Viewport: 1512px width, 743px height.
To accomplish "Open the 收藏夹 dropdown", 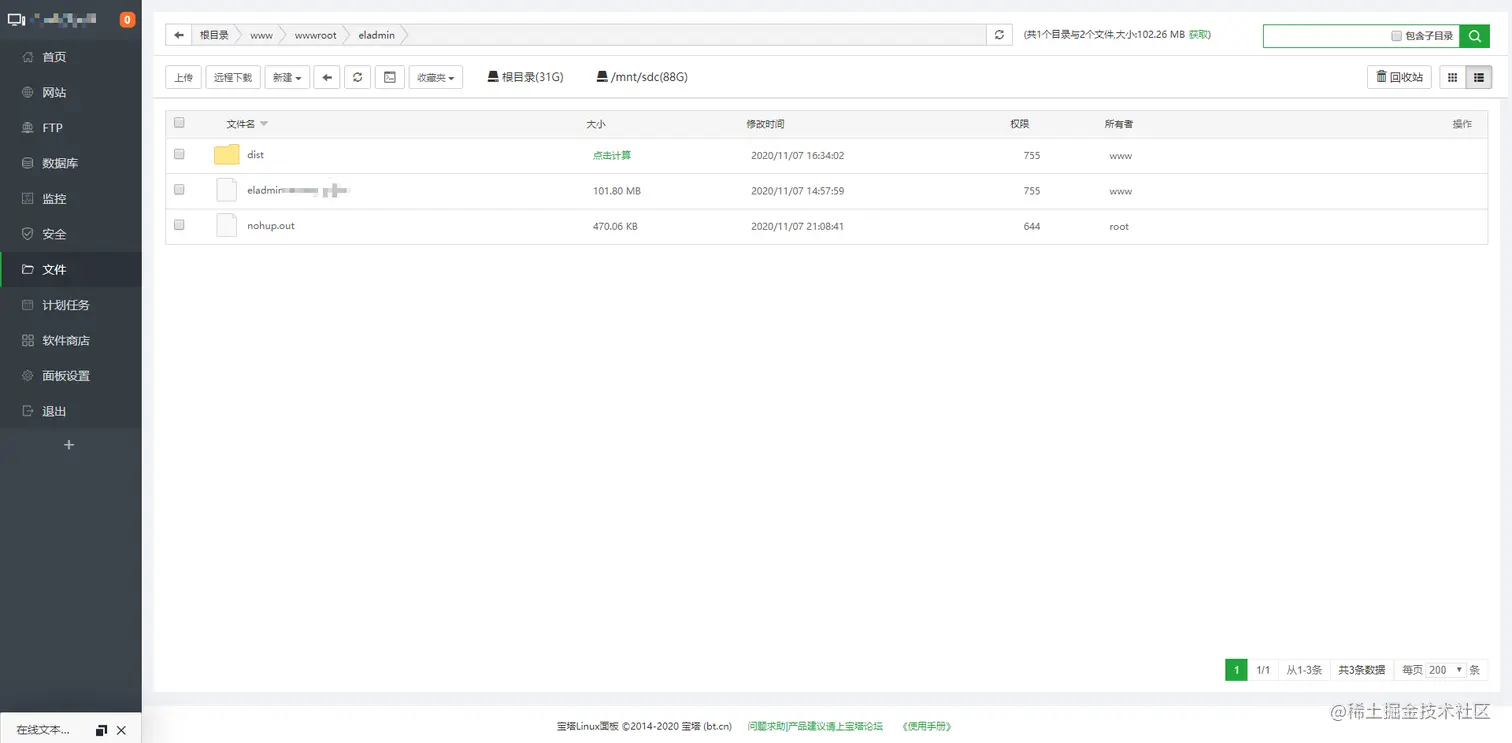I will pos(436,77).
